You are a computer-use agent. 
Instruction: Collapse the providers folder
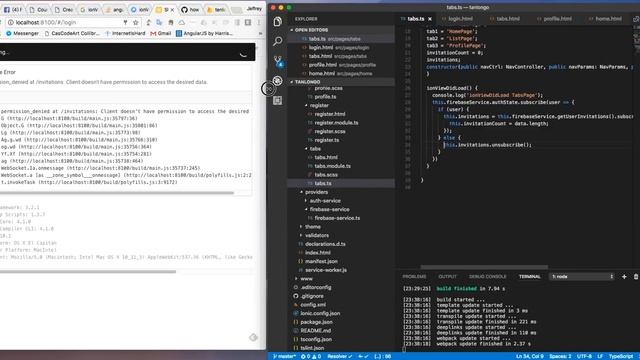pyautogui.click(x=316, y=192)
